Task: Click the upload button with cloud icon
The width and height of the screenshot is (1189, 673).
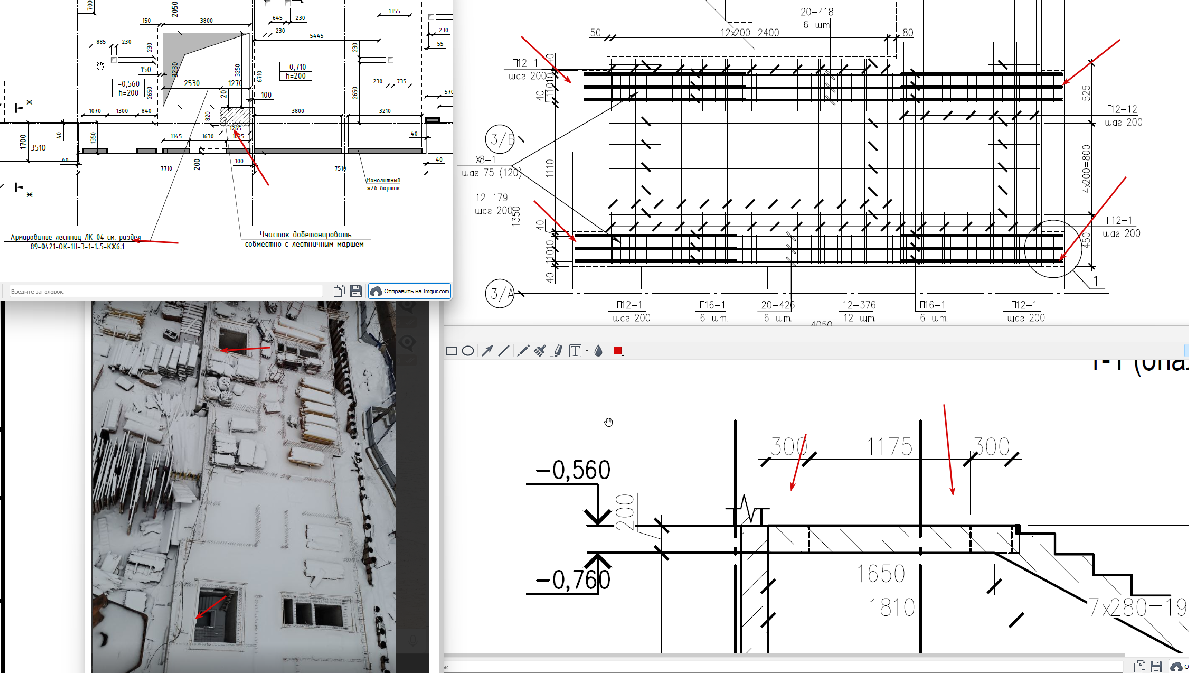Action: [x=409, y=291]
